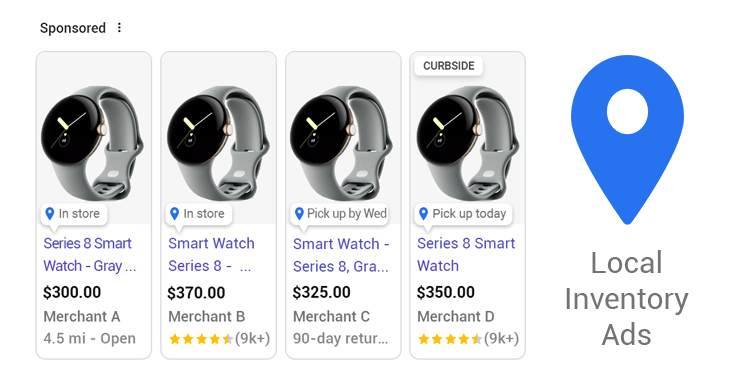
Task: Click the pin icon beside Pick up today
Action: [x=423, y=214]
